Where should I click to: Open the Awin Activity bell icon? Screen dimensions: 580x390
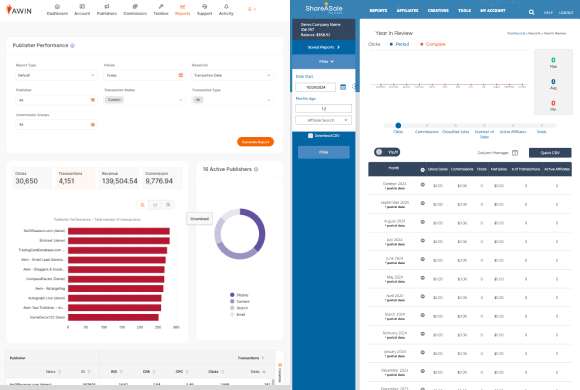click(226, 6)
